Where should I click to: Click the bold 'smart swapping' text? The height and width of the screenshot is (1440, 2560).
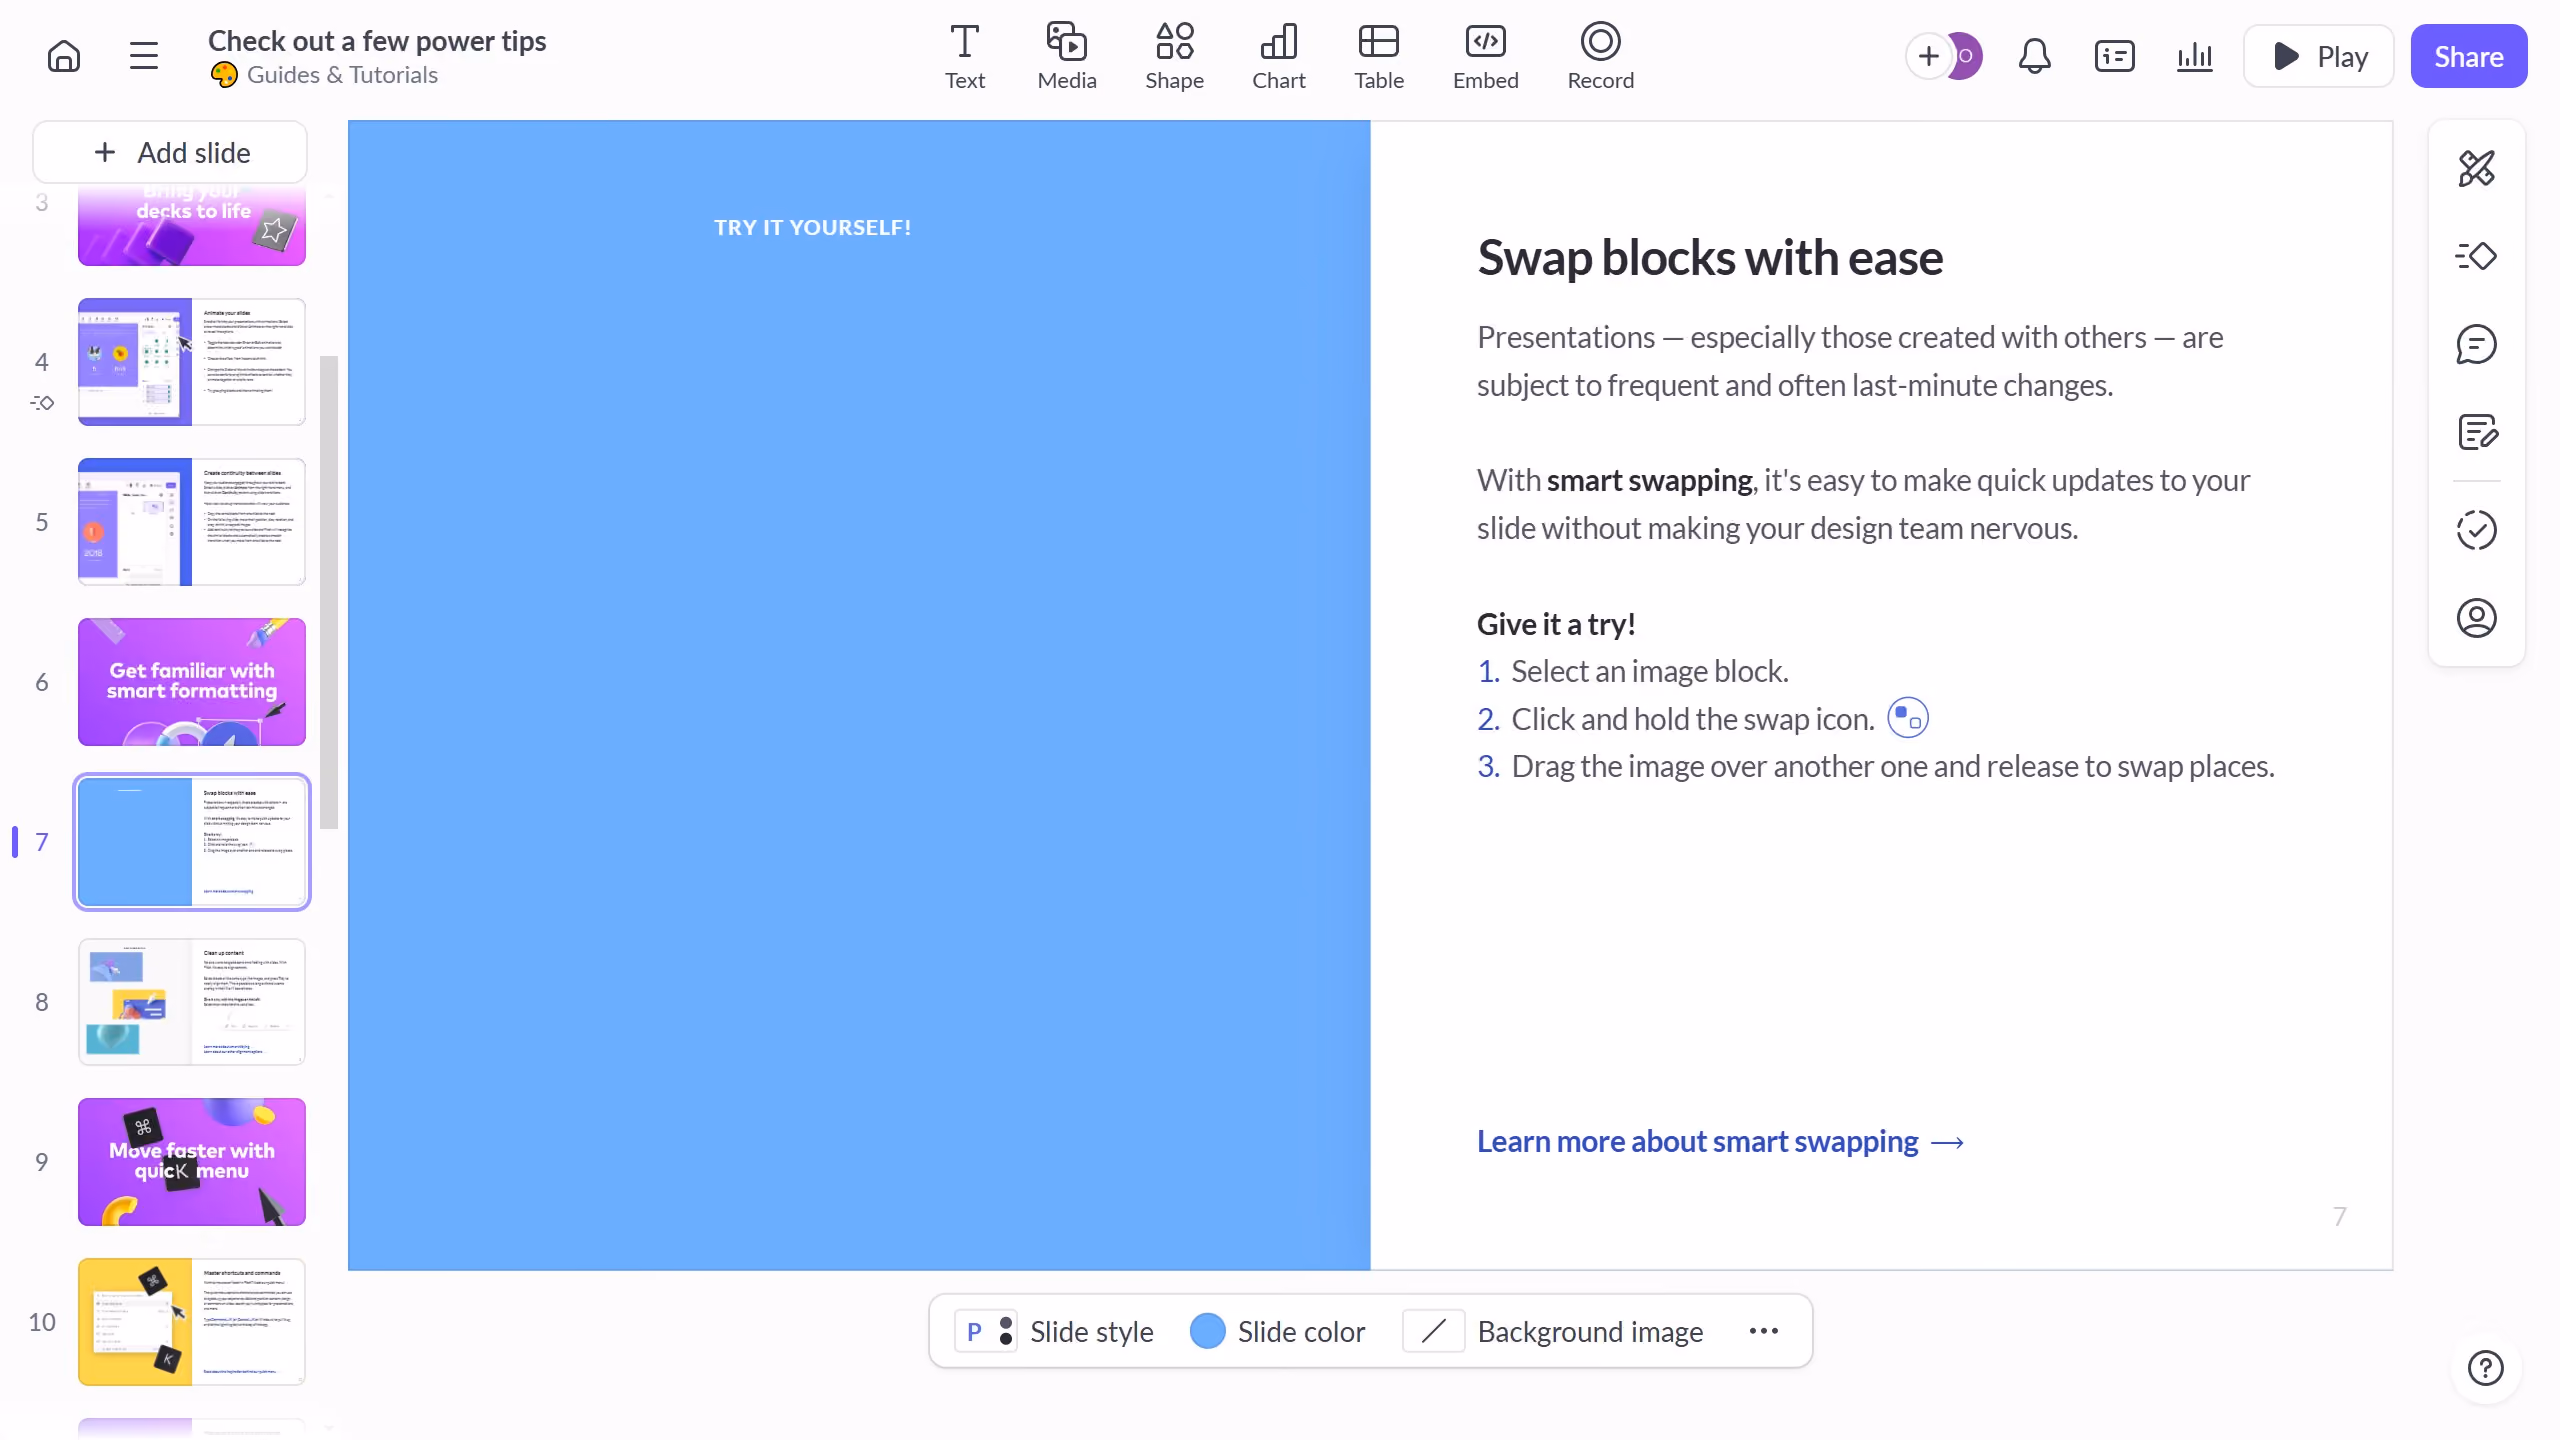tap(1649, 480)
